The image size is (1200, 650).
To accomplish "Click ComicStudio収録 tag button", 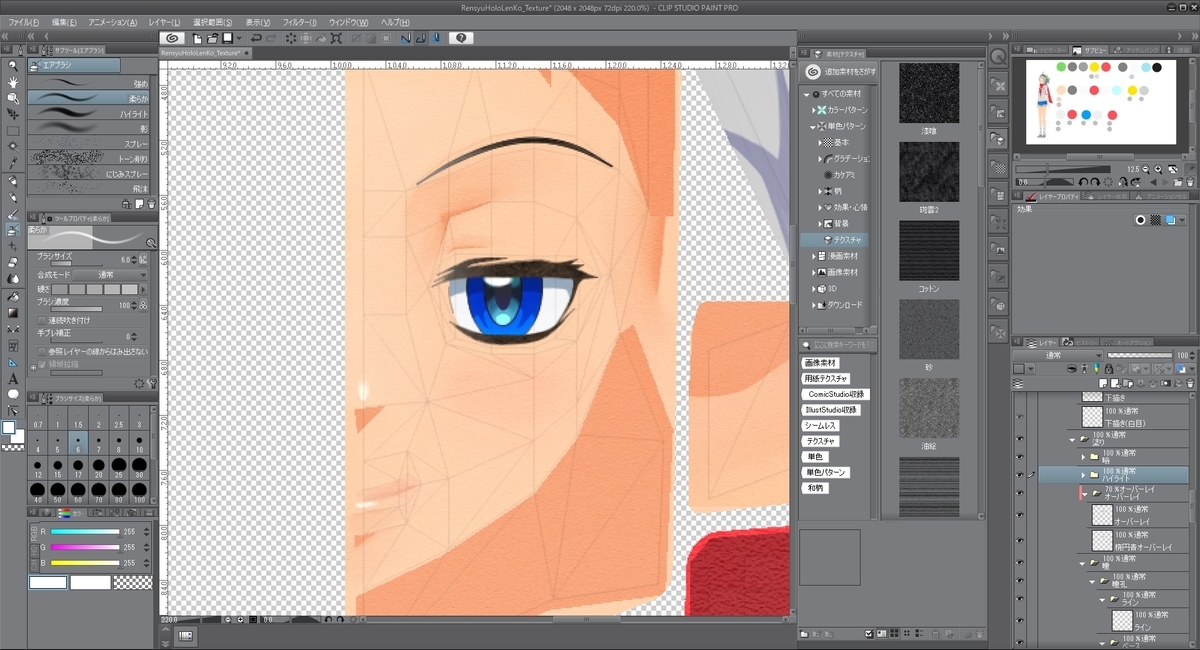I will click(x=836, y=394).
